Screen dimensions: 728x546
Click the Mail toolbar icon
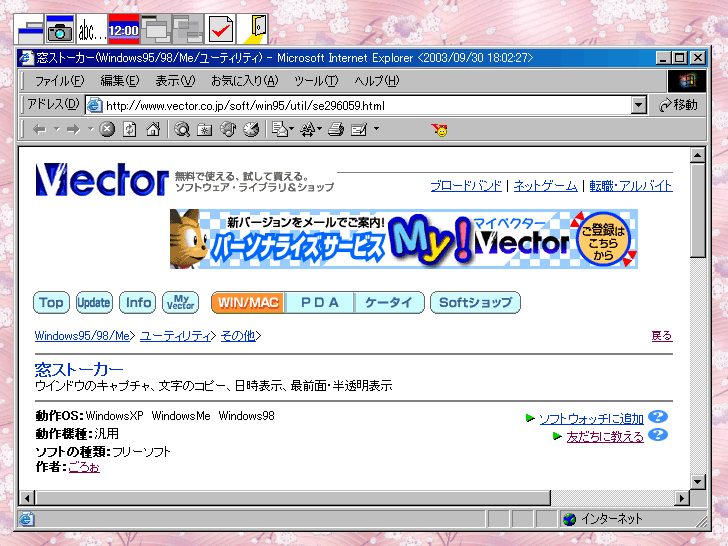(x=280, y=129)
